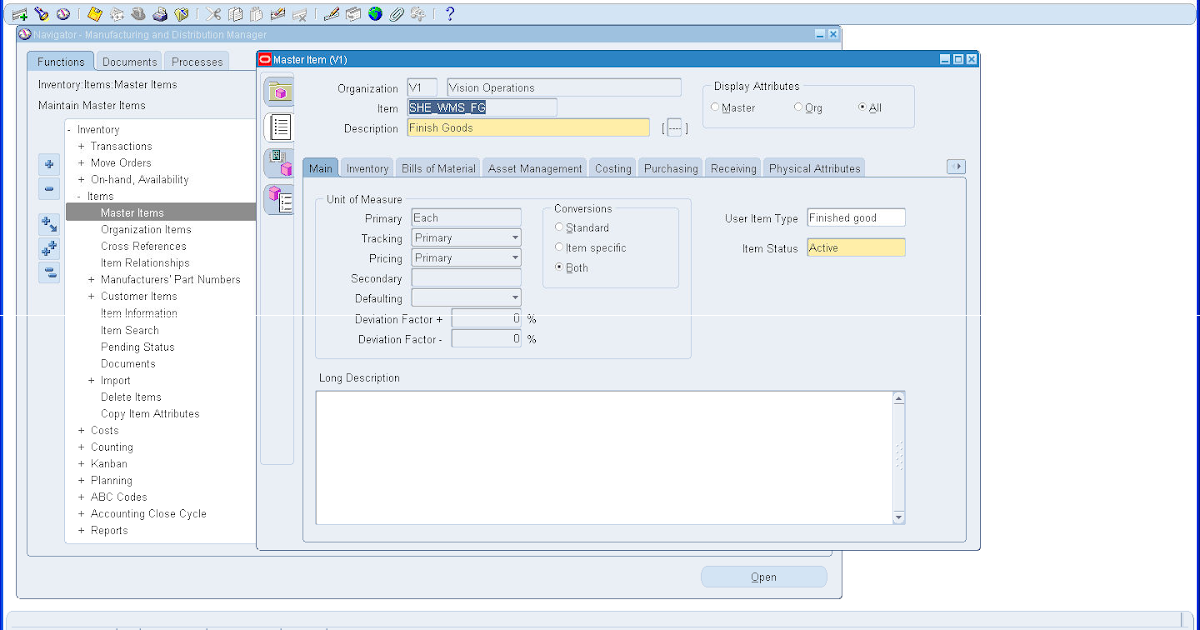Switch to the Purchasing tab
The image size is (1200, 630).
click(x=670, y=168)
